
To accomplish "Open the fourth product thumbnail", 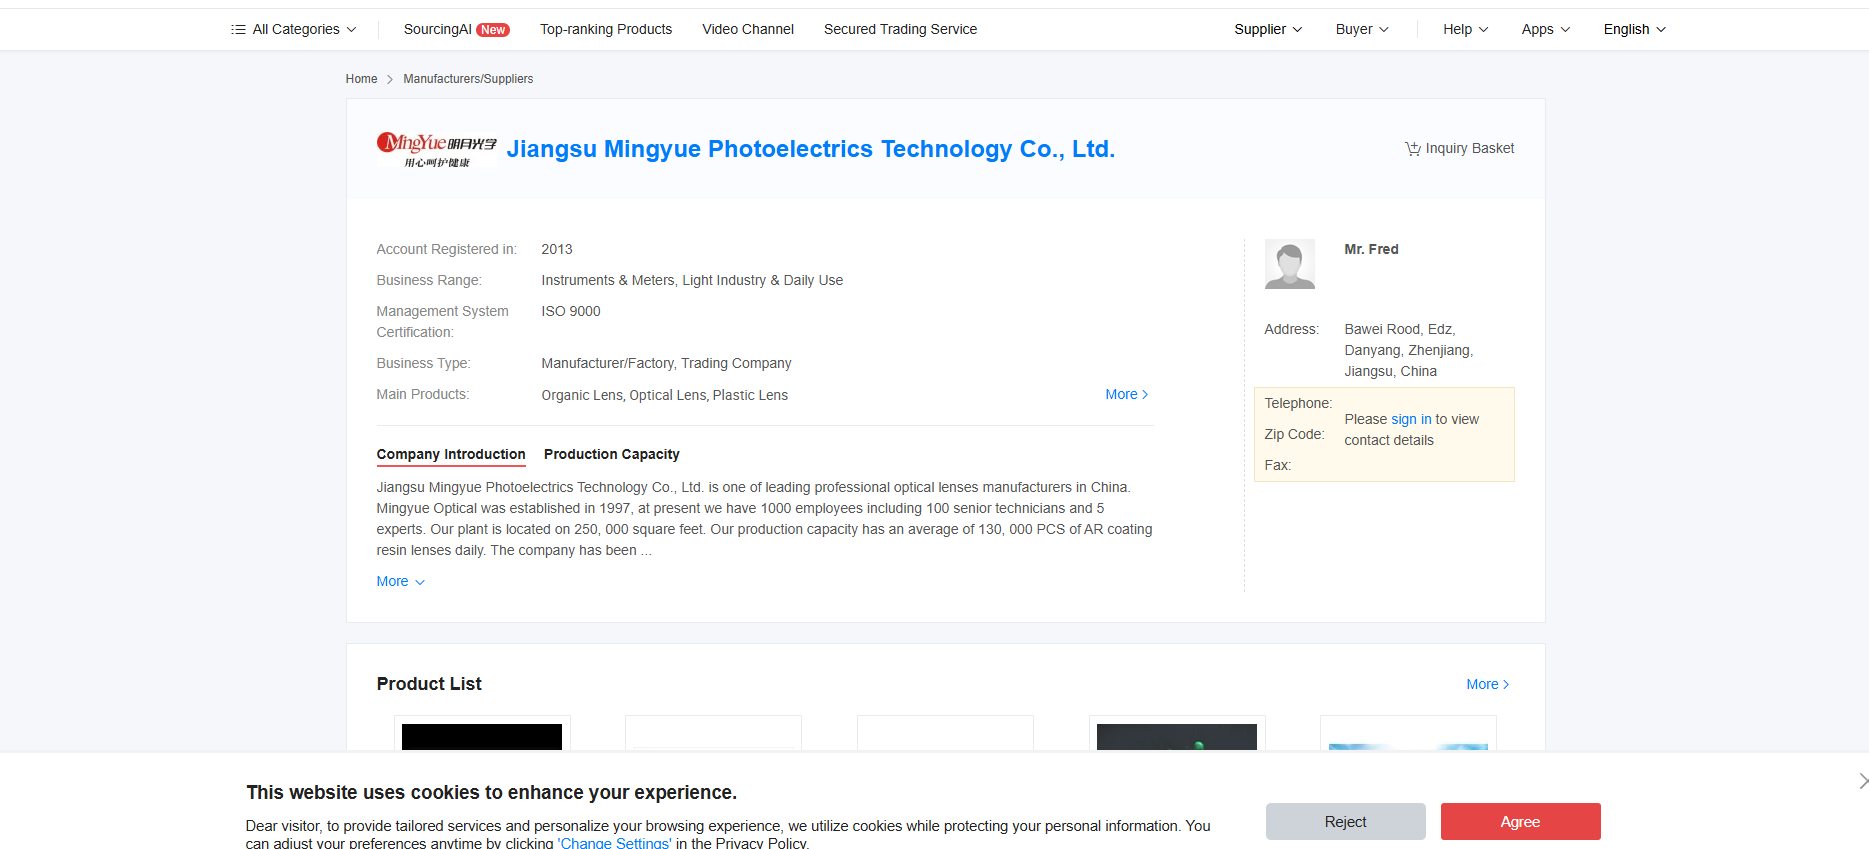I will tap(1176, 735).
